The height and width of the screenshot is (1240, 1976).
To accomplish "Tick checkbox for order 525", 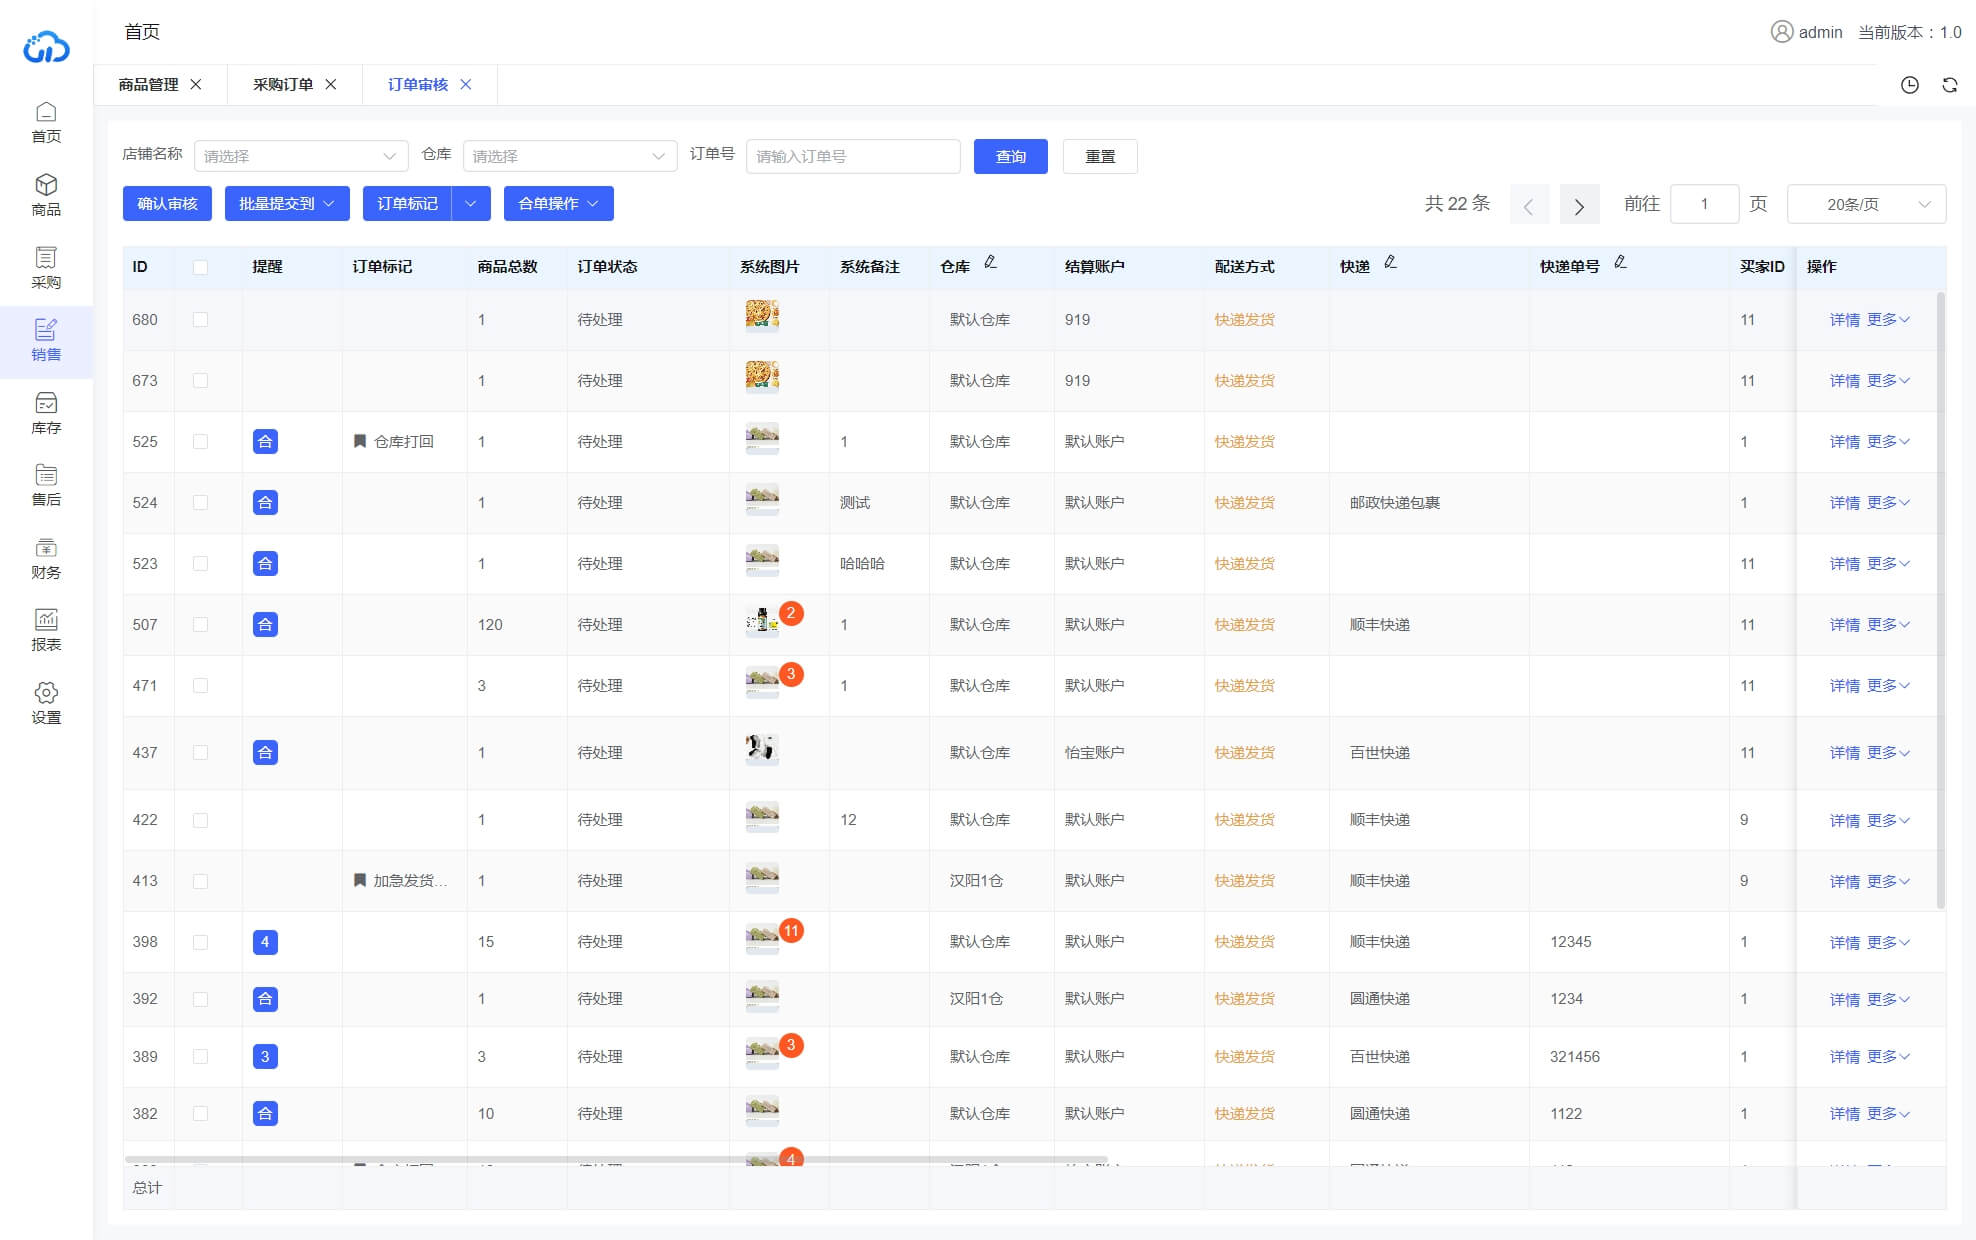I will coord(200,442).
